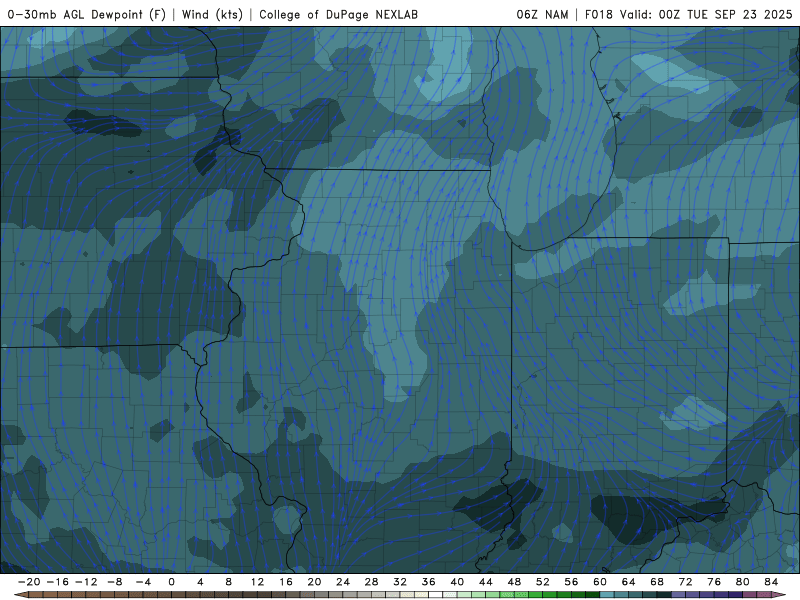Click the 12 legend value
The height and width of the screenshot is (600, 800).
(x=257, y=582)
